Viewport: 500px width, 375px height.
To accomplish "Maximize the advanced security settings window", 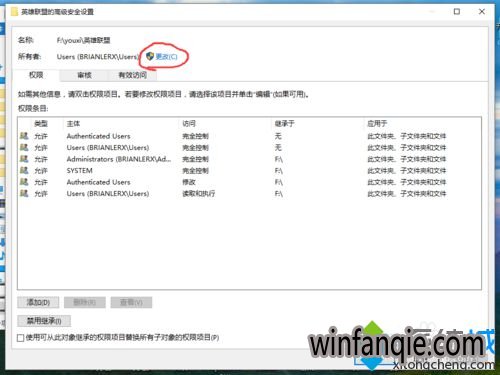I will [x=457, y=12].
